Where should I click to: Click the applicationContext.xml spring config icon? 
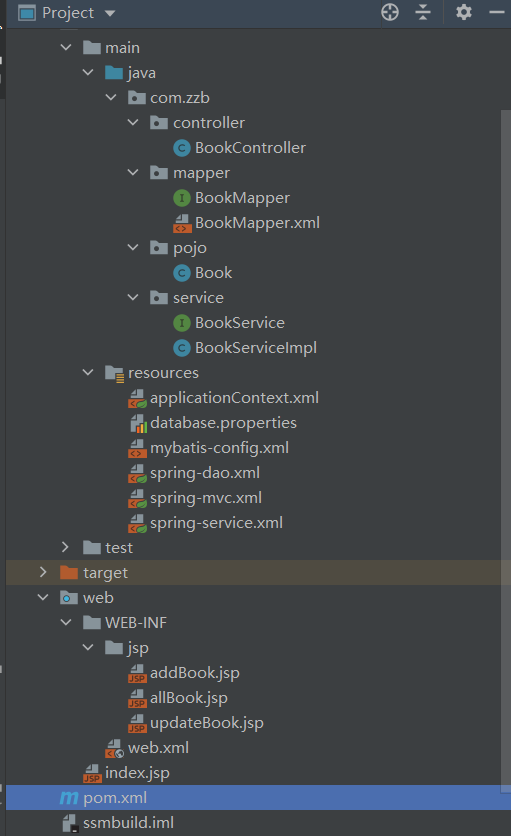[x=137, y=398]
